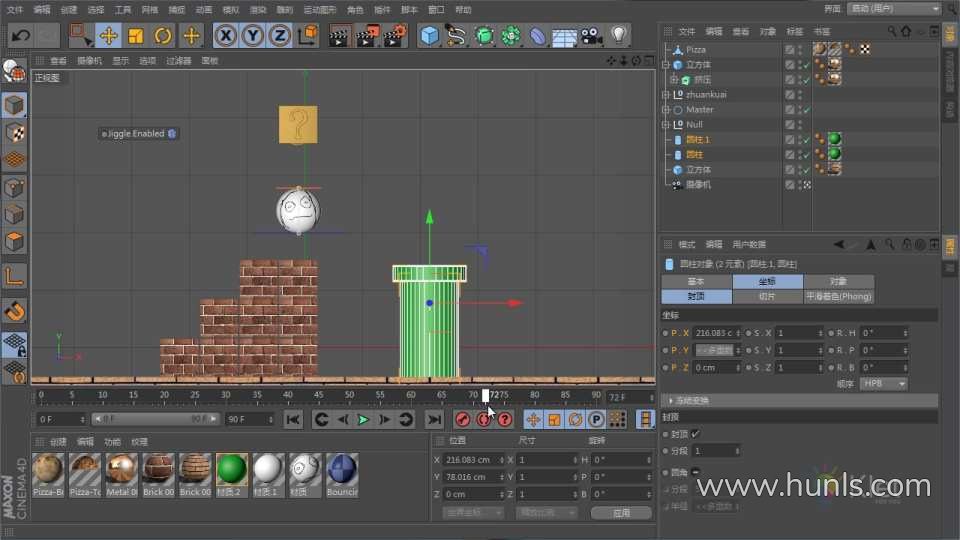Viewport: 960px width, 540px height.
Task: Click the Record Active Objects button
Action: point(463,419)
